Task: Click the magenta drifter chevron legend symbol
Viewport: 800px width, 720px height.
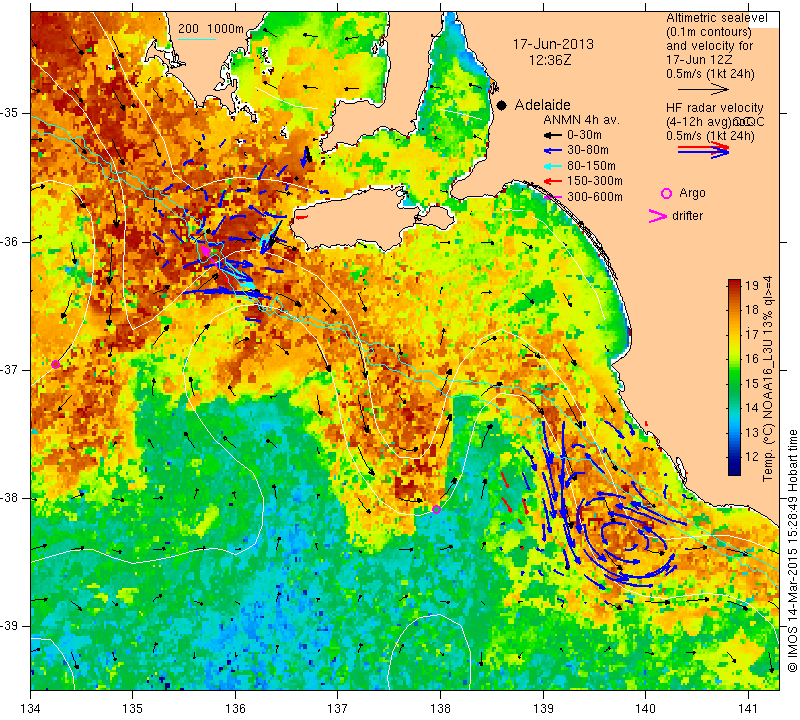Action: tap(658, 216)
